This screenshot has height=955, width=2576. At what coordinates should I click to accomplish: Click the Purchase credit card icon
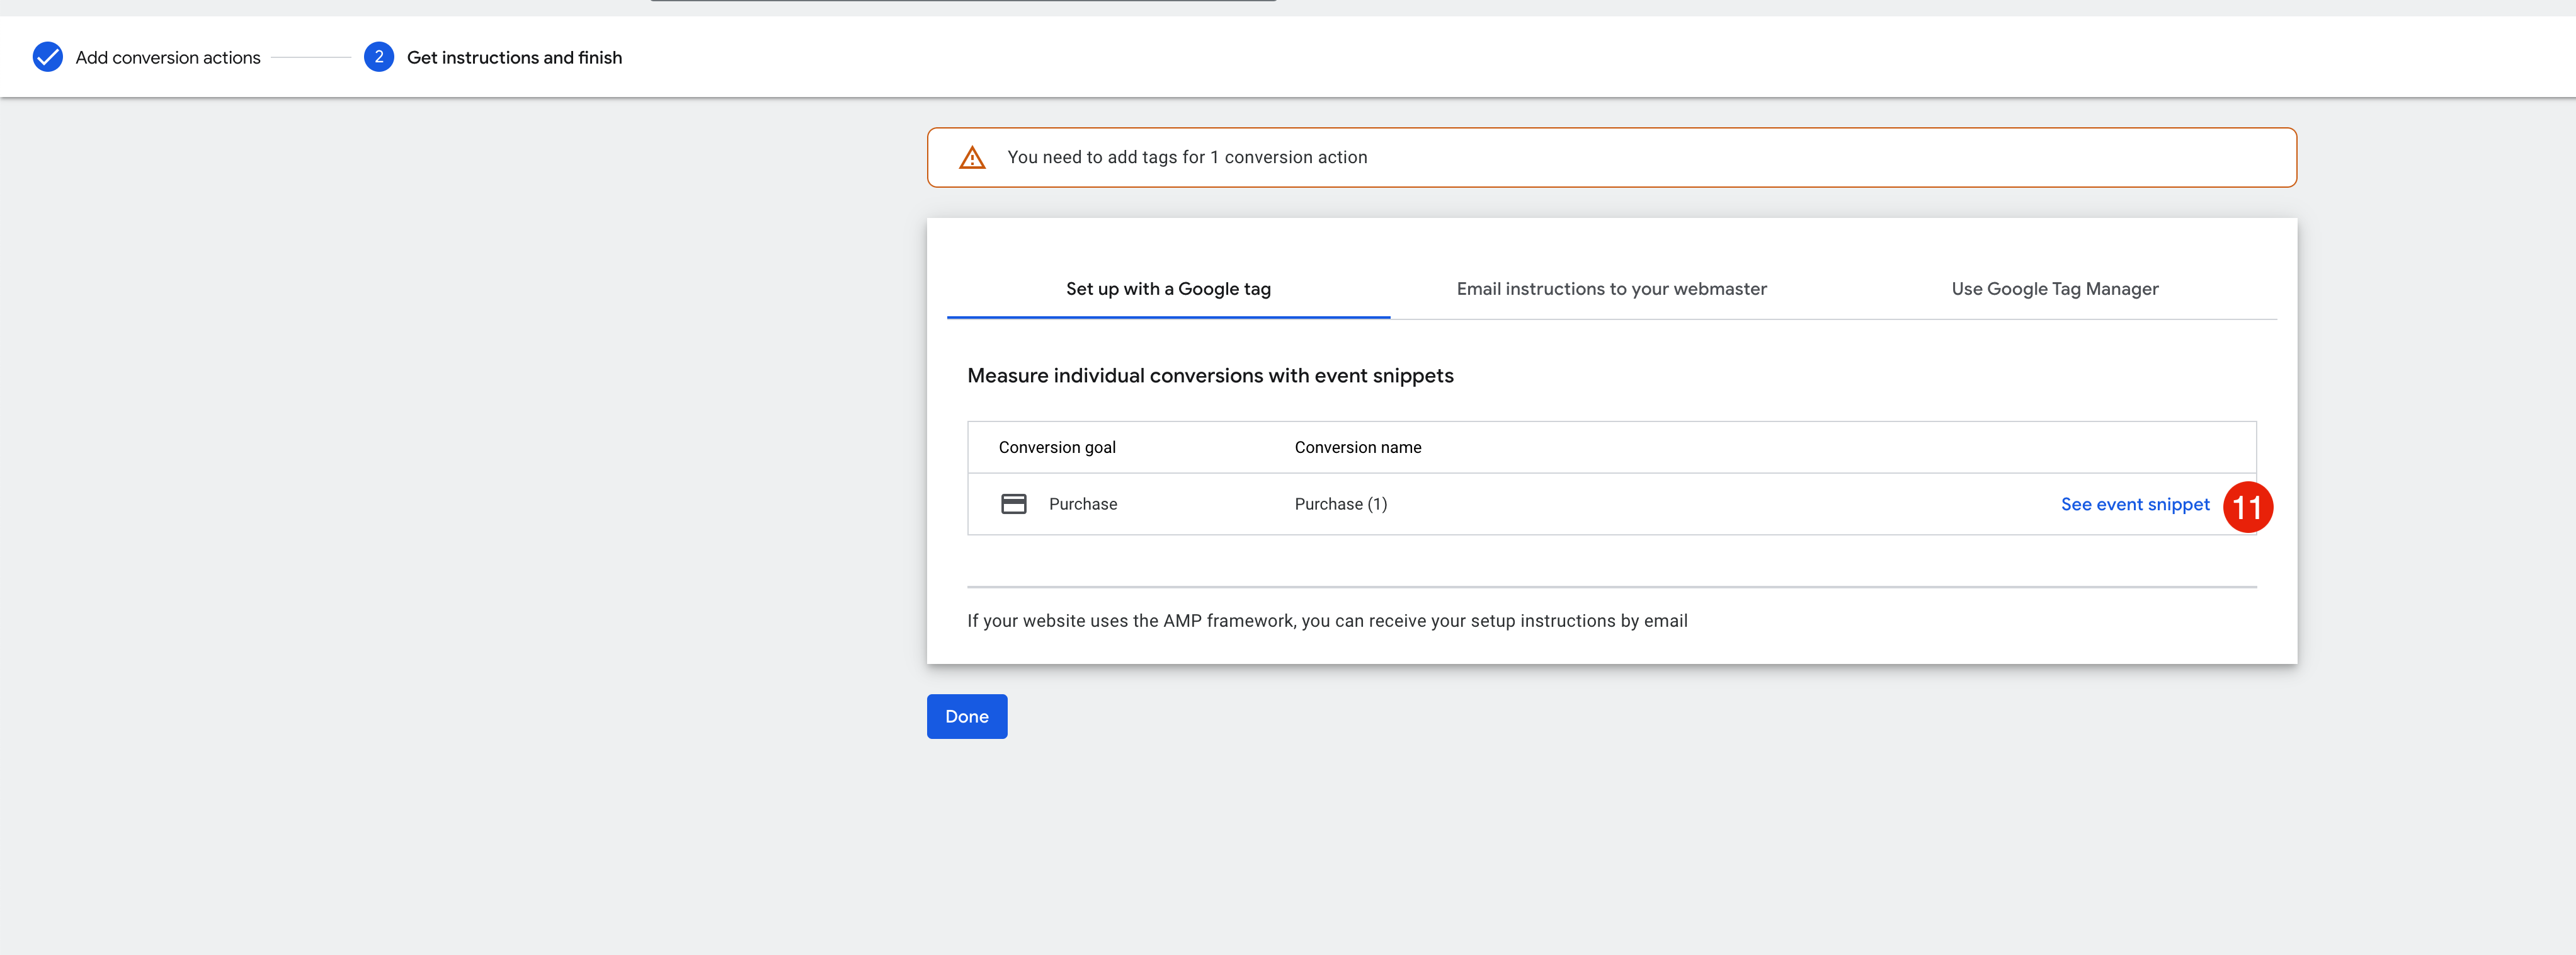click(1013, 504)
